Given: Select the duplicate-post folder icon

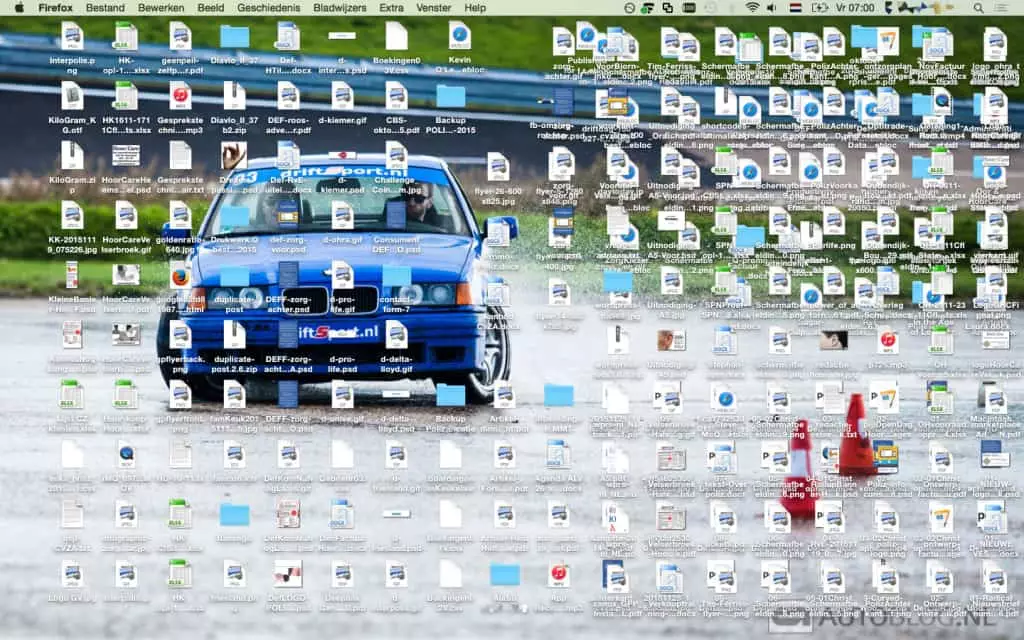Looking at the screenshot, I should (234, 276).
